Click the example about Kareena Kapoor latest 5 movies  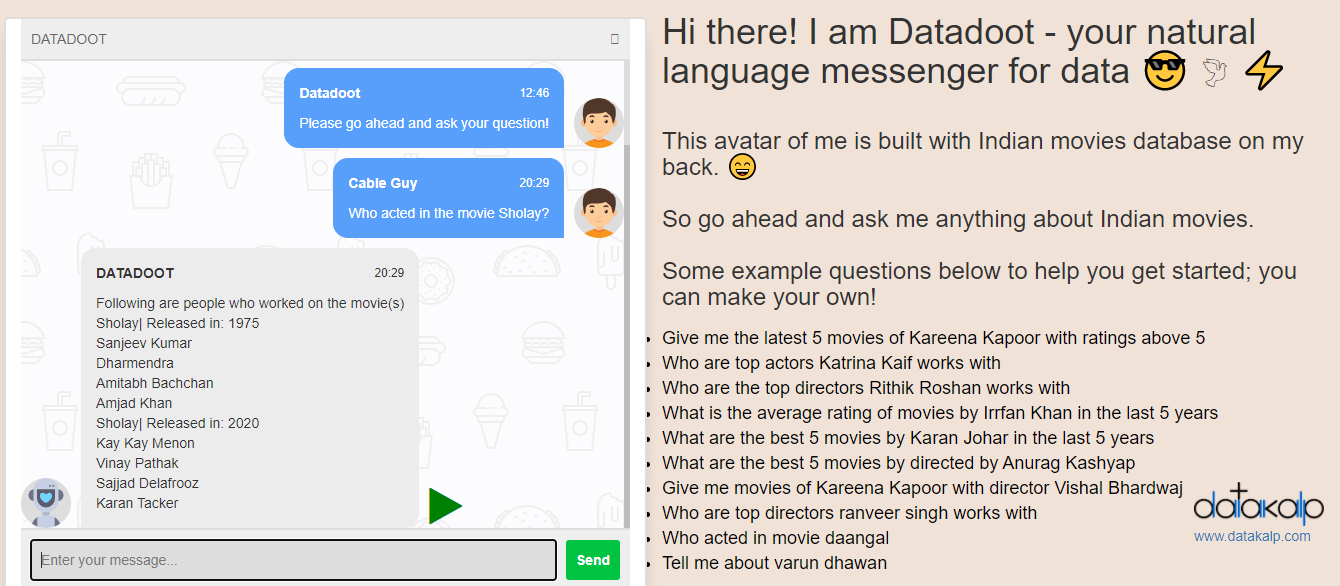934,338
